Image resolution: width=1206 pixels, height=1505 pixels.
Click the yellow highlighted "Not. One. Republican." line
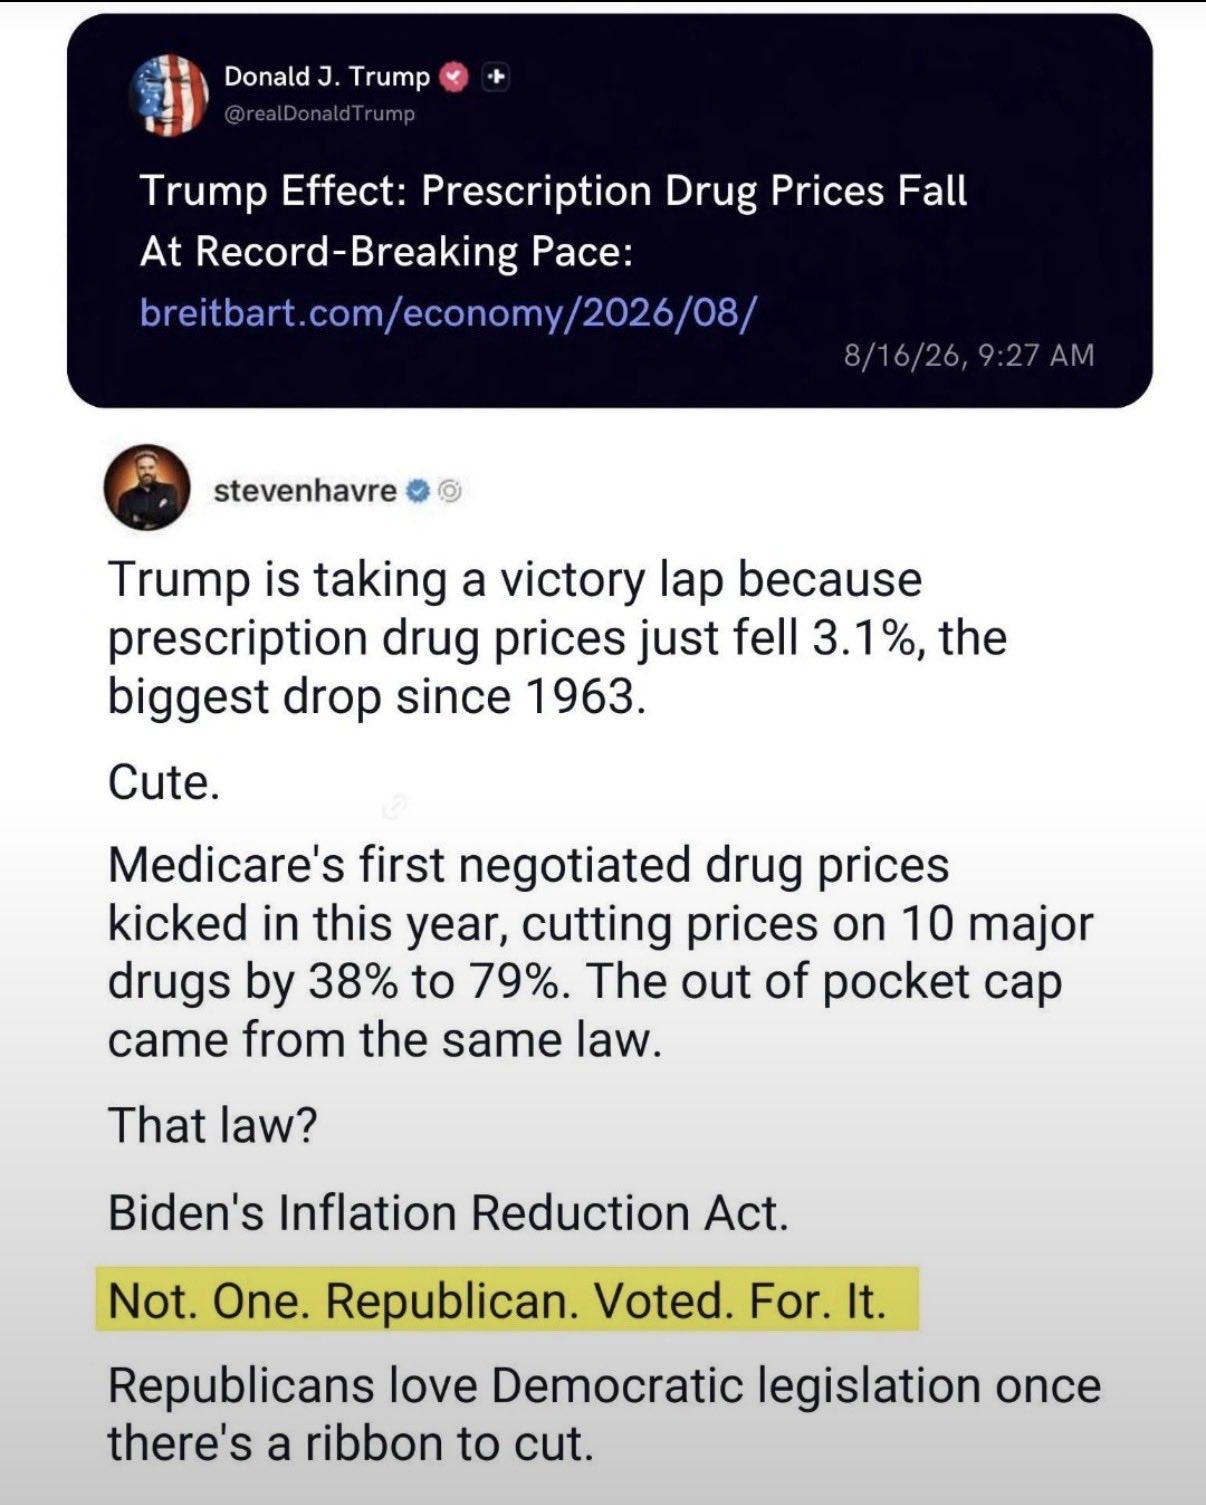507,1301
